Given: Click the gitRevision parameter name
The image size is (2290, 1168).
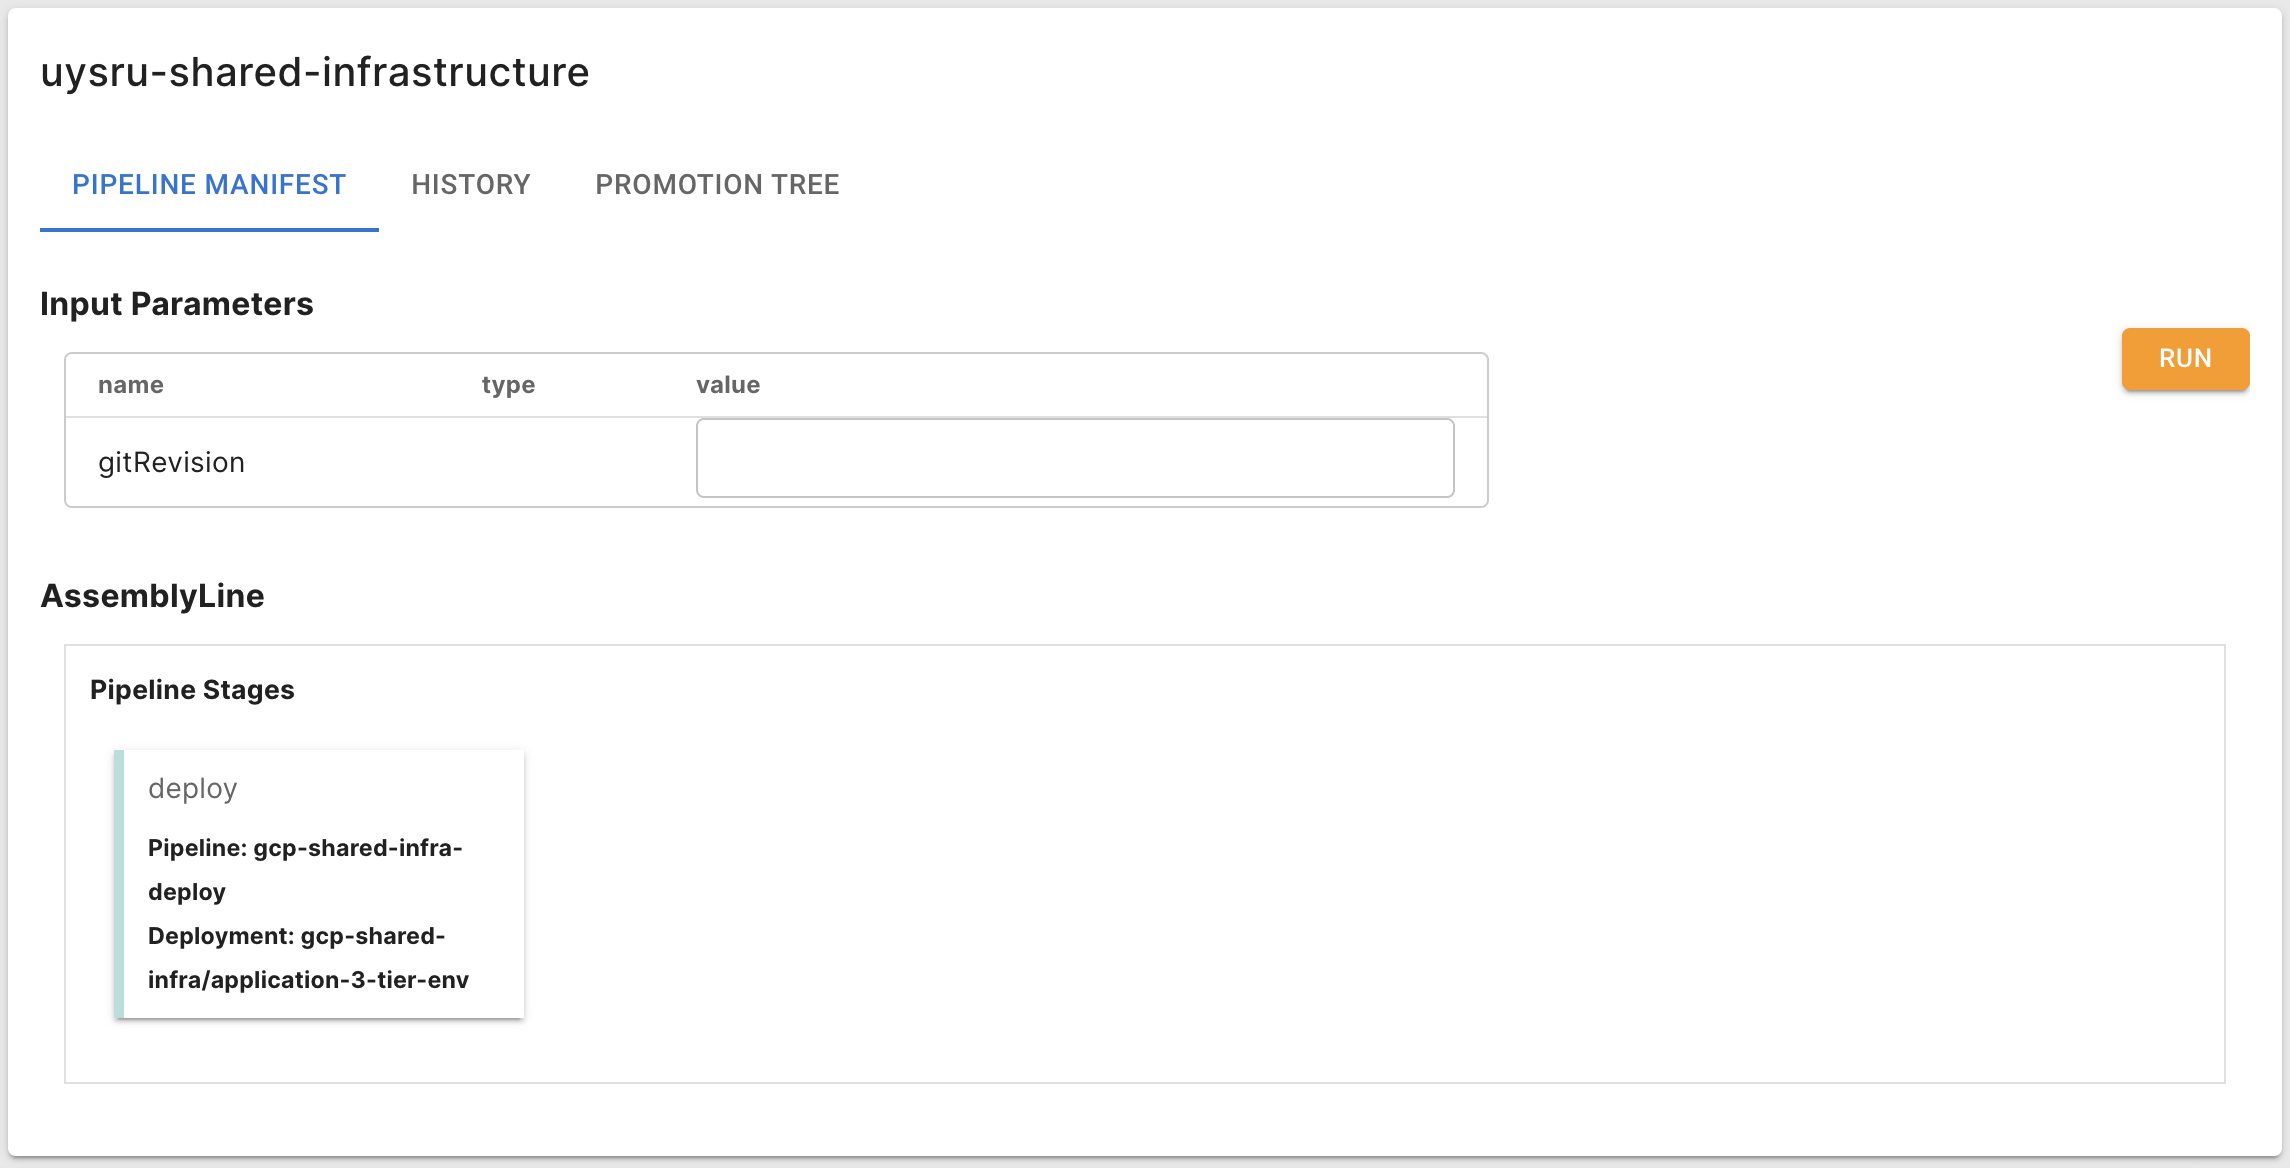Looking at the screenshot, I should tap(171, 462).
